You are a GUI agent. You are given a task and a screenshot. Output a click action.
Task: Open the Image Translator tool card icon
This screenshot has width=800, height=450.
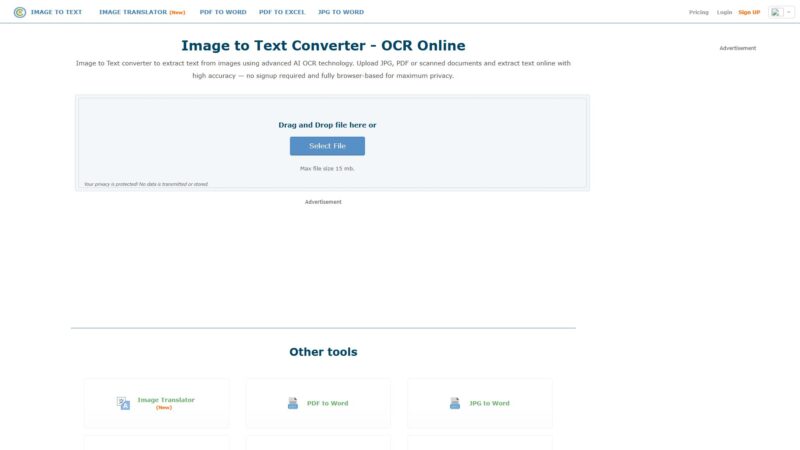(x=123, y=403)
